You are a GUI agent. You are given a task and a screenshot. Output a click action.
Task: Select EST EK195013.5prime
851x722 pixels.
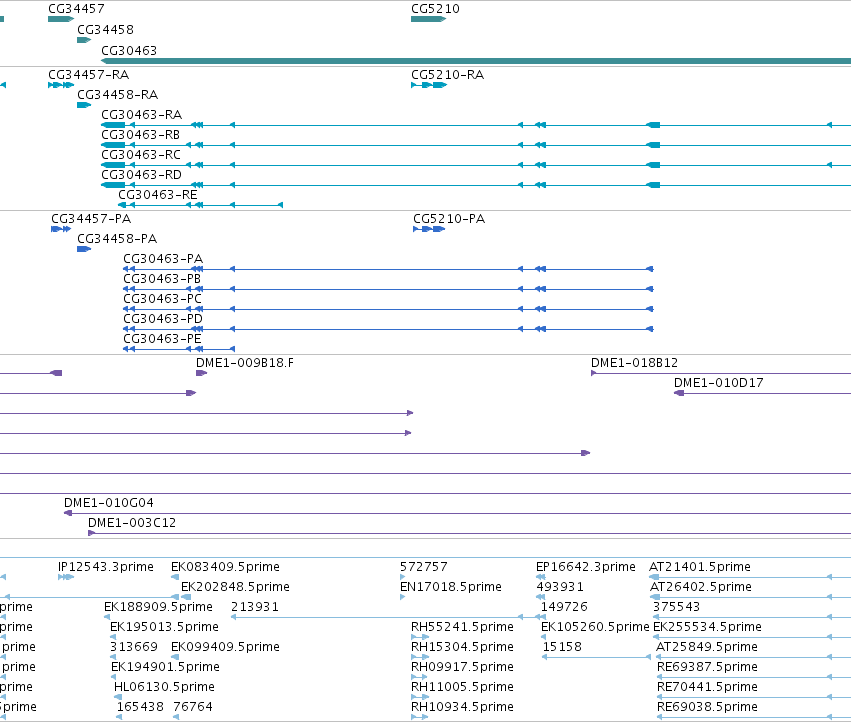pos(164,627)
